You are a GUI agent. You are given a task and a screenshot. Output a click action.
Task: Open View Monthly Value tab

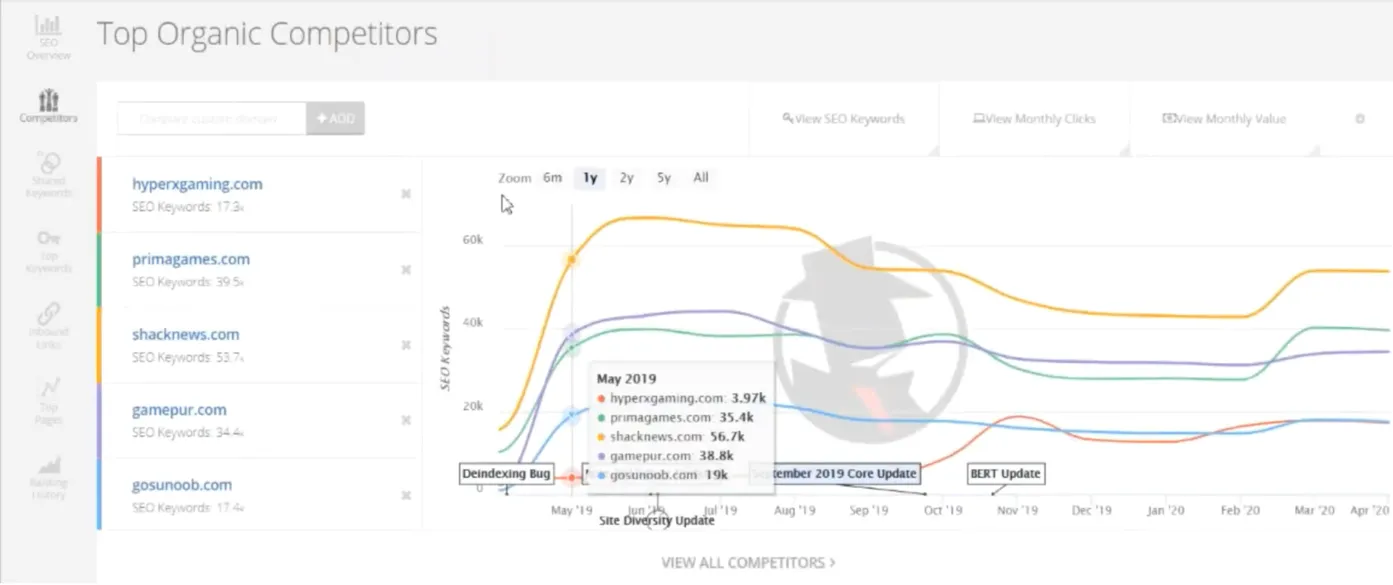click(1224, 119)
